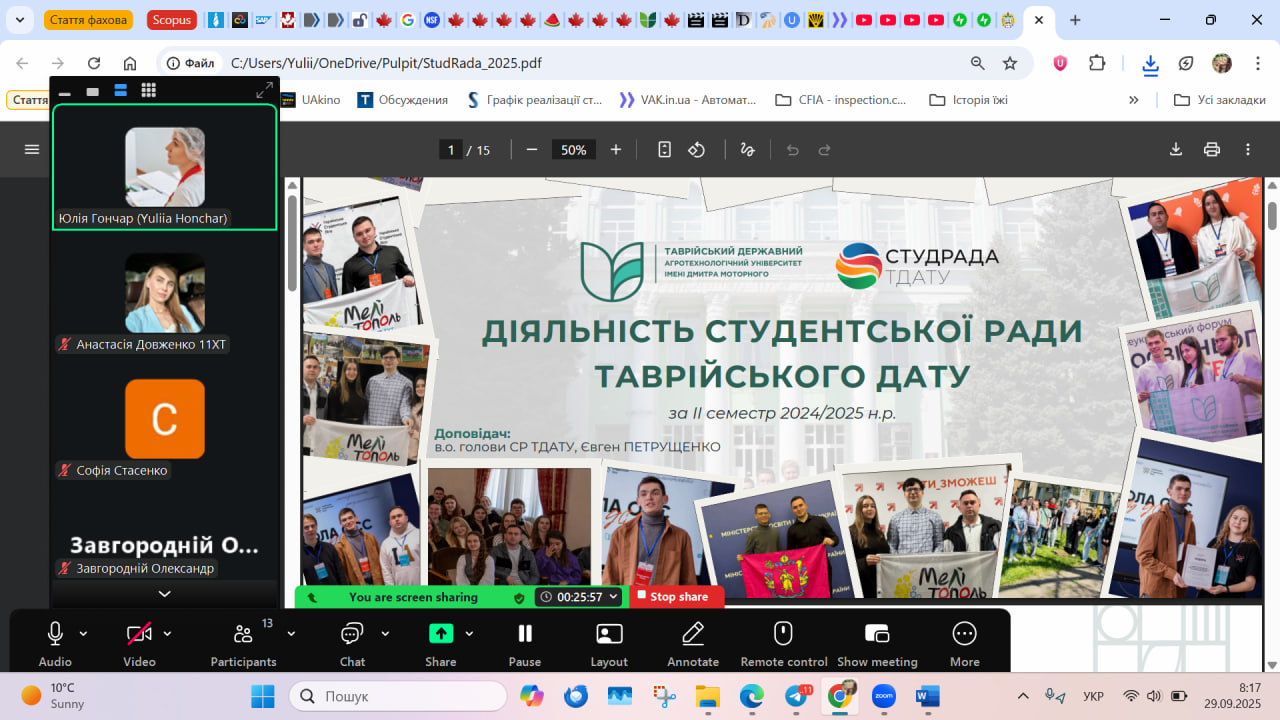This screenshot has height=720, width=1280.
Task: Expand the Zoom video panel to full size
Action: point(264,91)
